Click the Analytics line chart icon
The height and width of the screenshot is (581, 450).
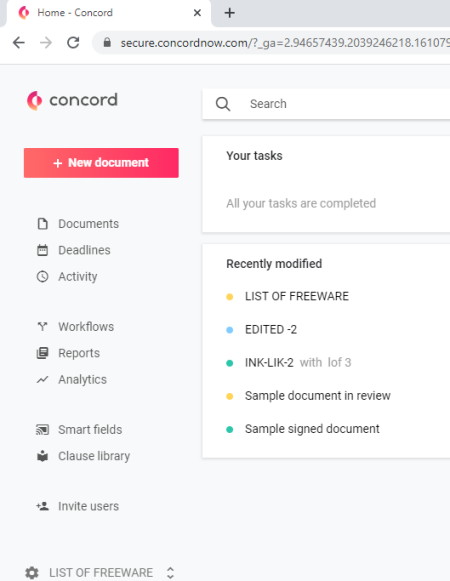click(43, 379)
